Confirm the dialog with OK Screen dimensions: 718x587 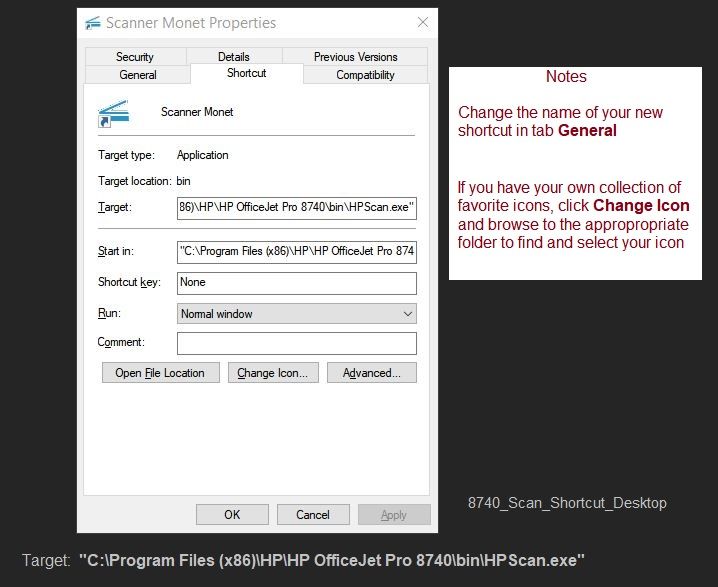click(x=232, y=515)
